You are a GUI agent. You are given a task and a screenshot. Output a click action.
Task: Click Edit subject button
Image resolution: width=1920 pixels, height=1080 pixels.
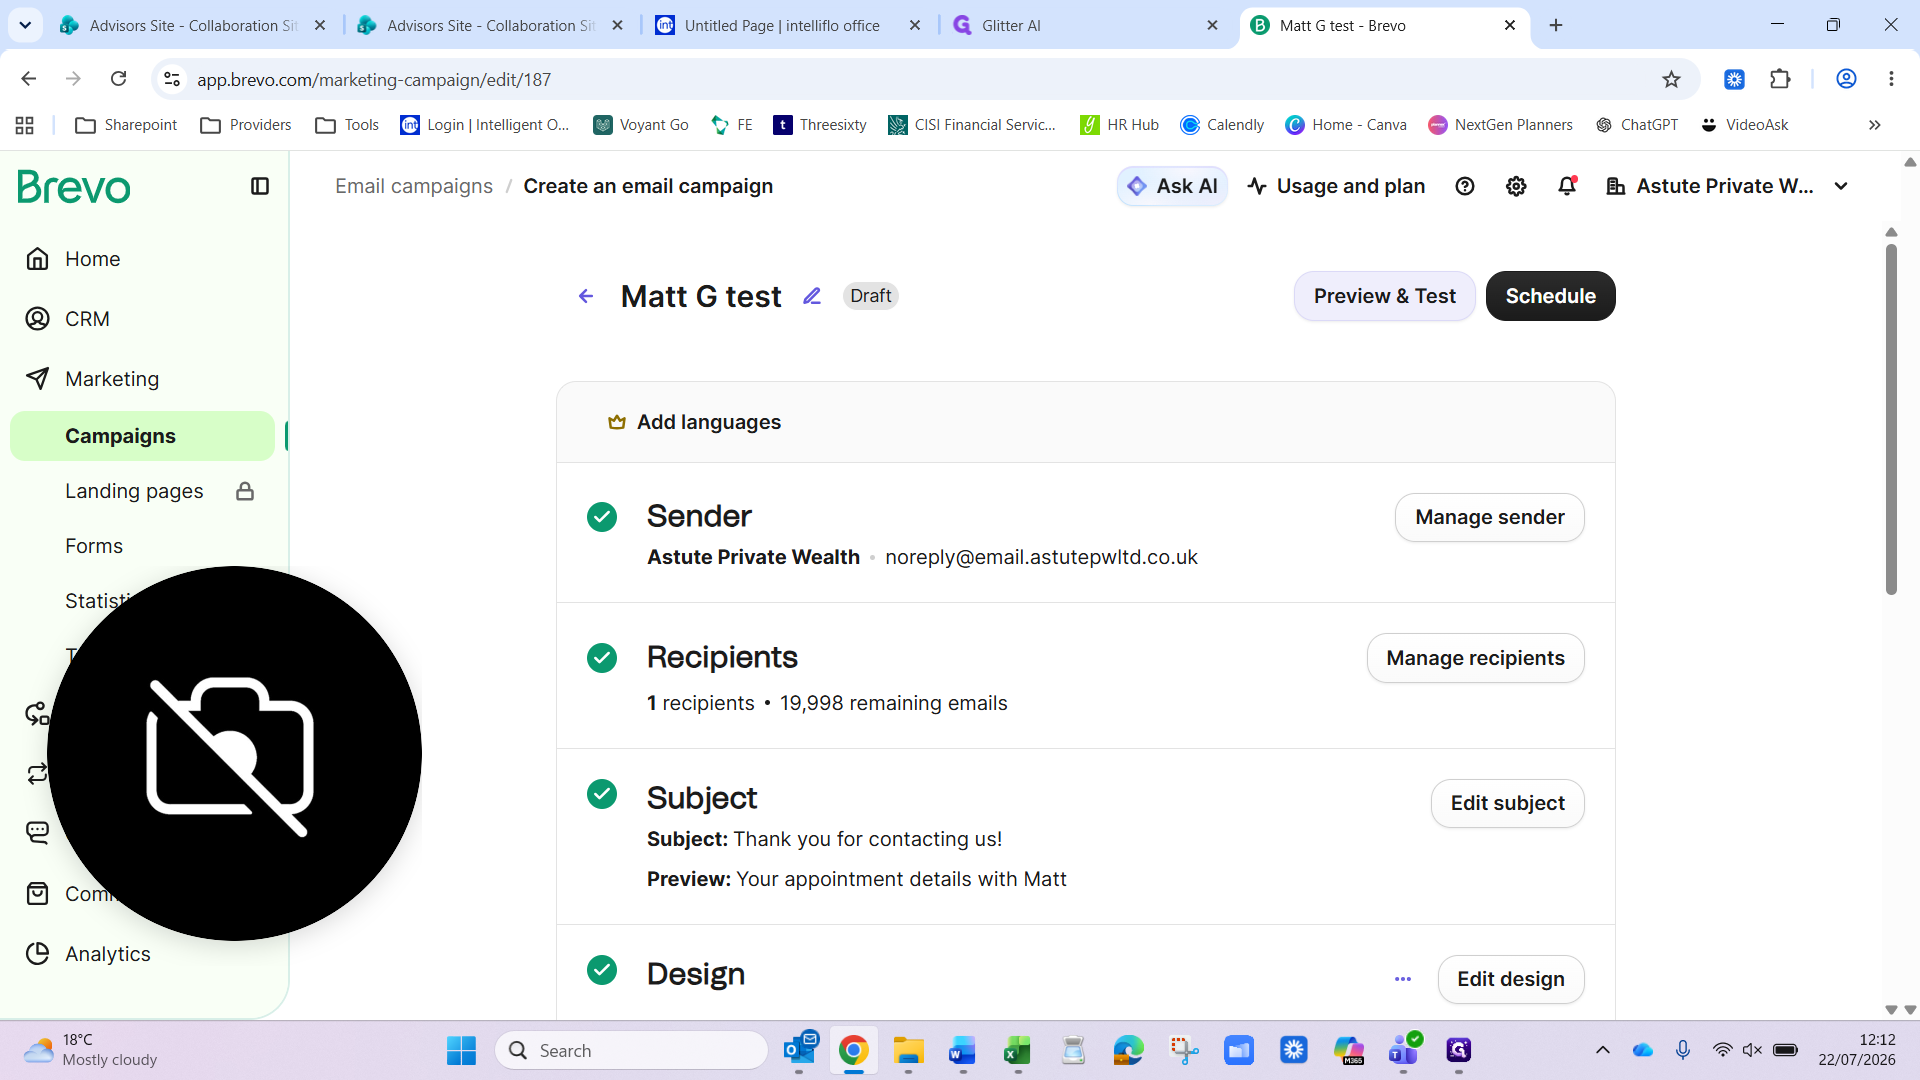coord(1508,803)
